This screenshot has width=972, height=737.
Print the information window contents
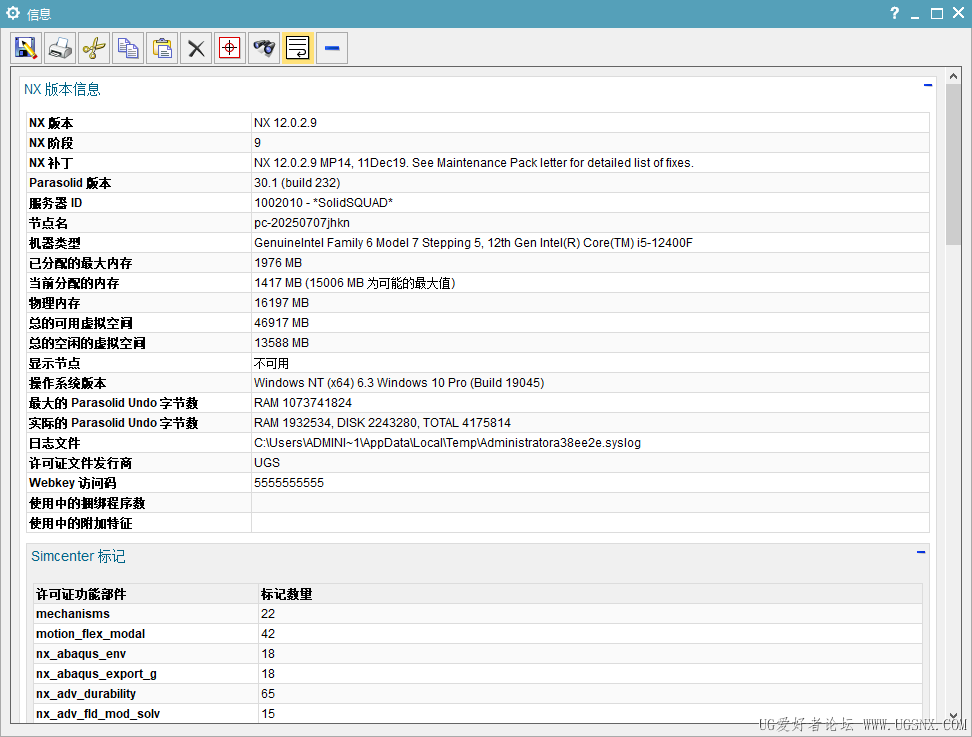[60, 48]
